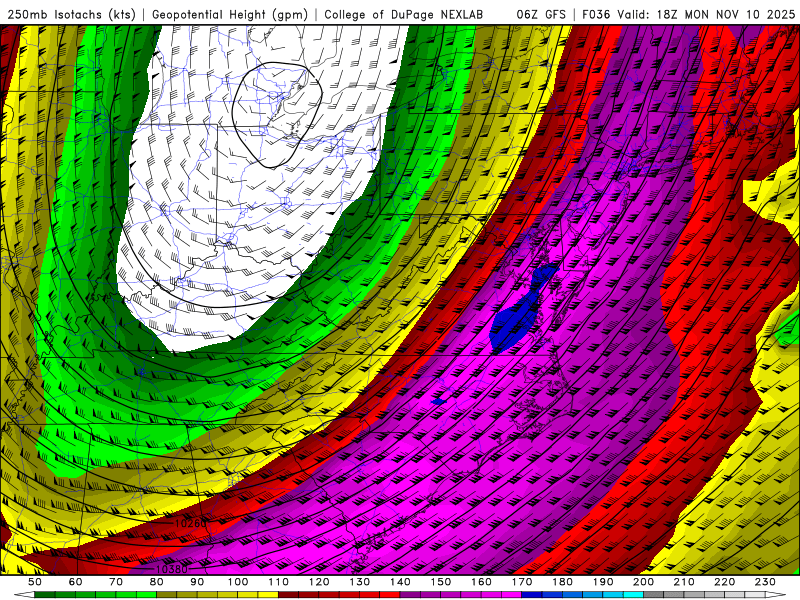Click the '250mb Isotachs (kts)' title text
The width and height of the screenshot is (800, 600).
(x=71, y=15)
